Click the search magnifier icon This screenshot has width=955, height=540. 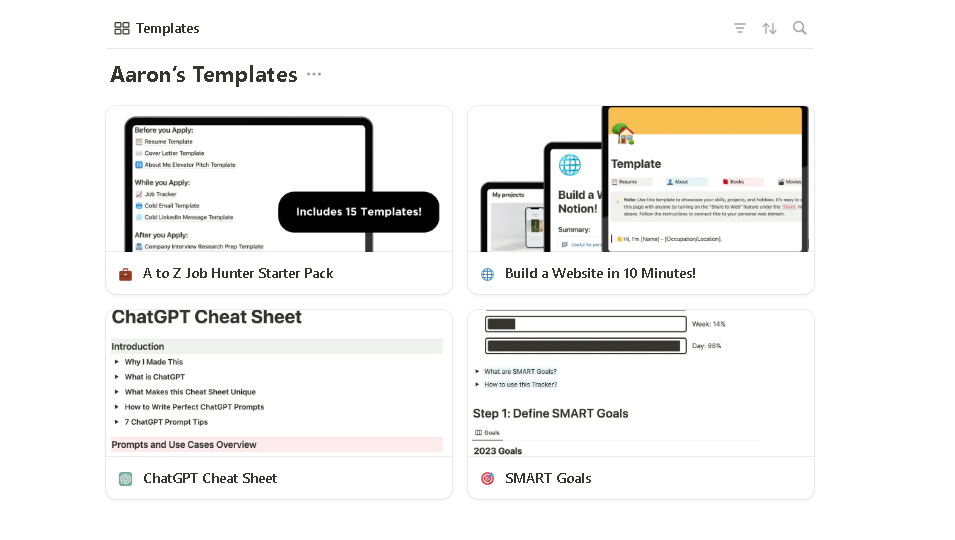(x=800, y=28)
